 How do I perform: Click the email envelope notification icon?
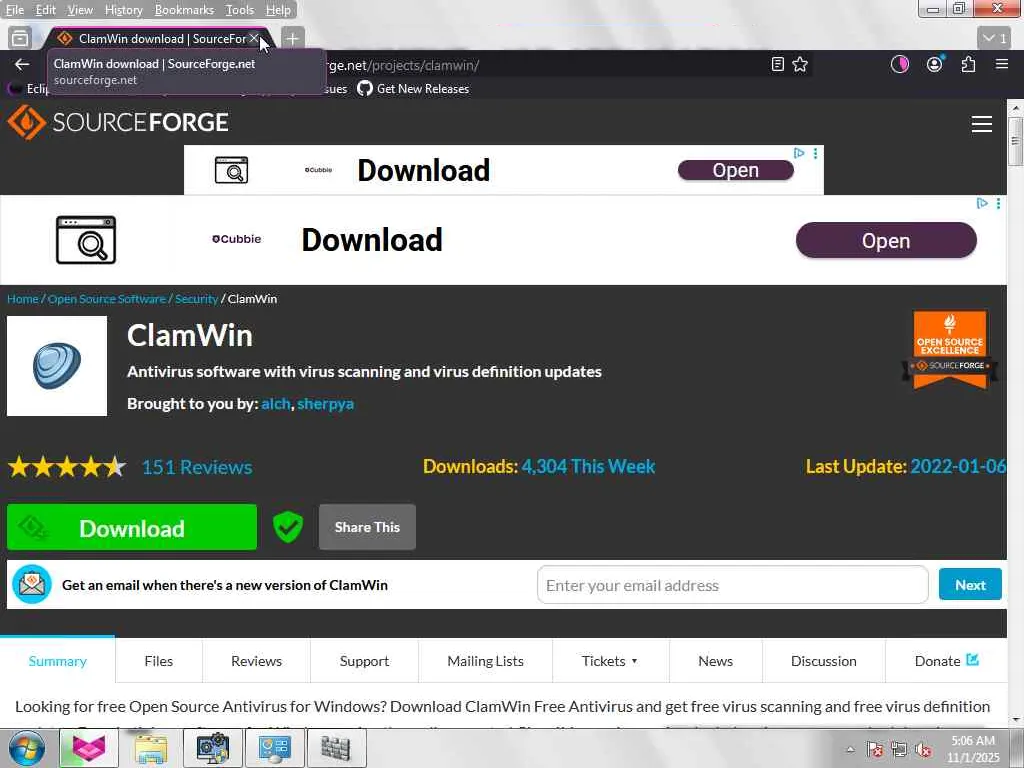coord(31,584)
